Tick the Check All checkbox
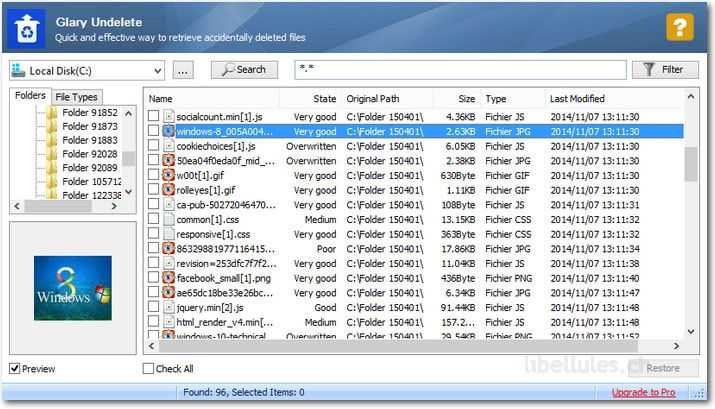 pos(148,368)
